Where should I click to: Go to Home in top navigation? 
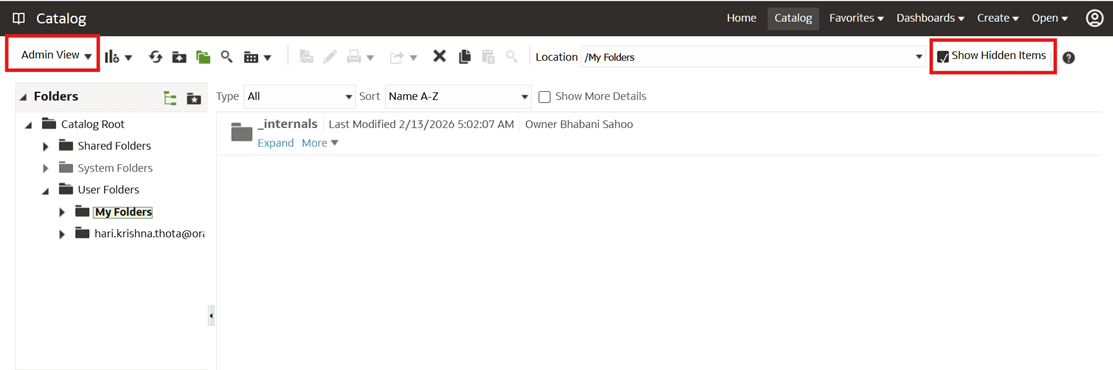741,18
